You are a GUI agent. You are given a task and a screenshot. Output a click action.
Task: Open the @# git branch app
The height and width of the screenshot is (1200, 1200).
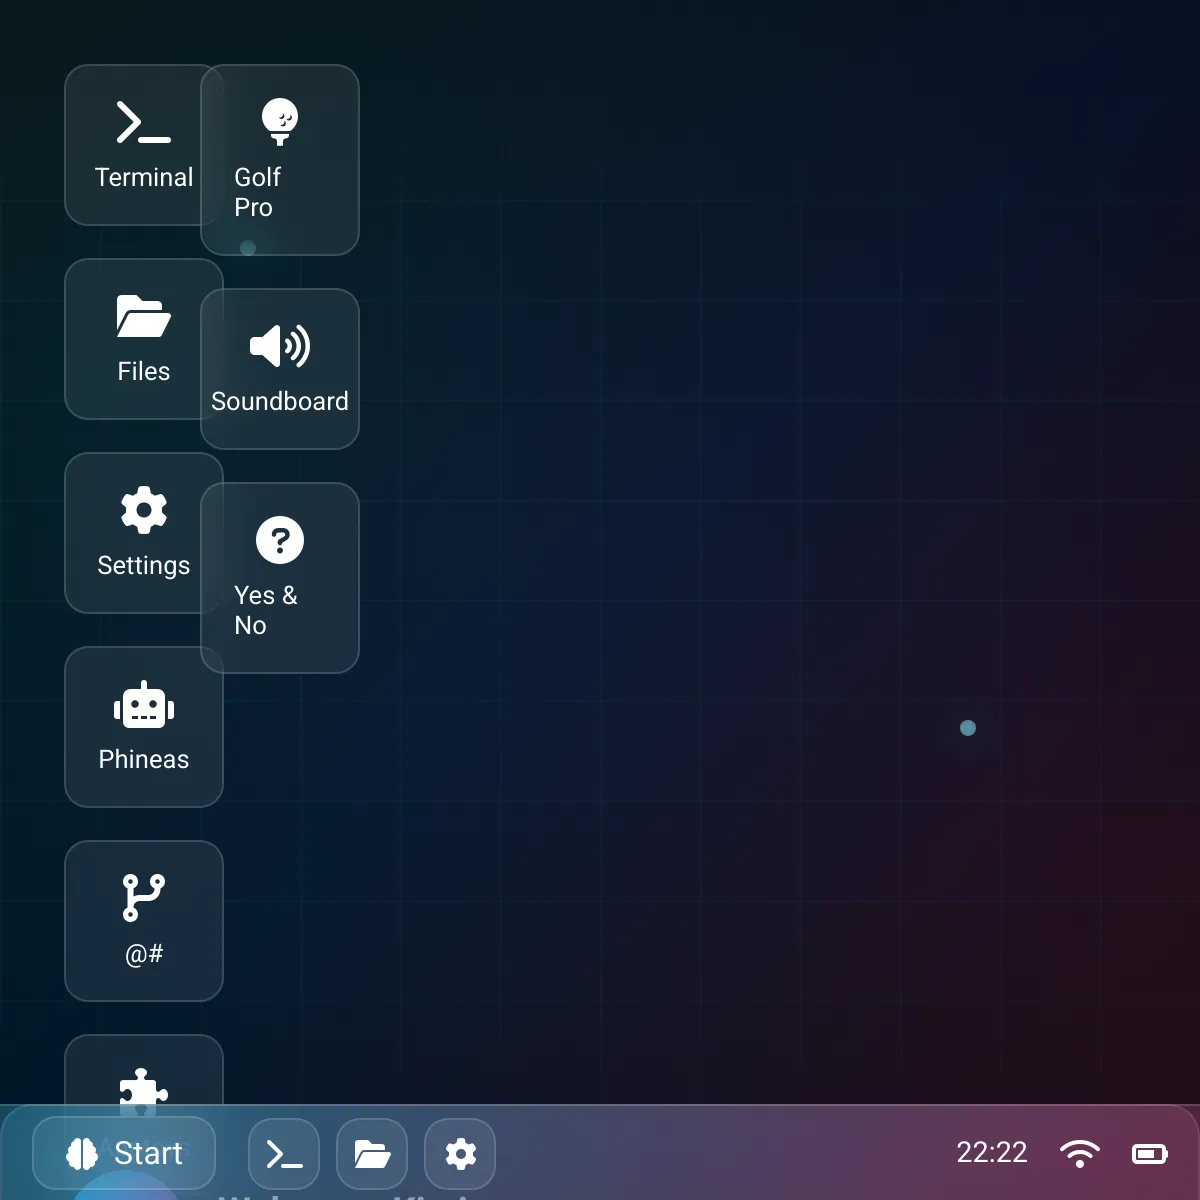point(144,921)
